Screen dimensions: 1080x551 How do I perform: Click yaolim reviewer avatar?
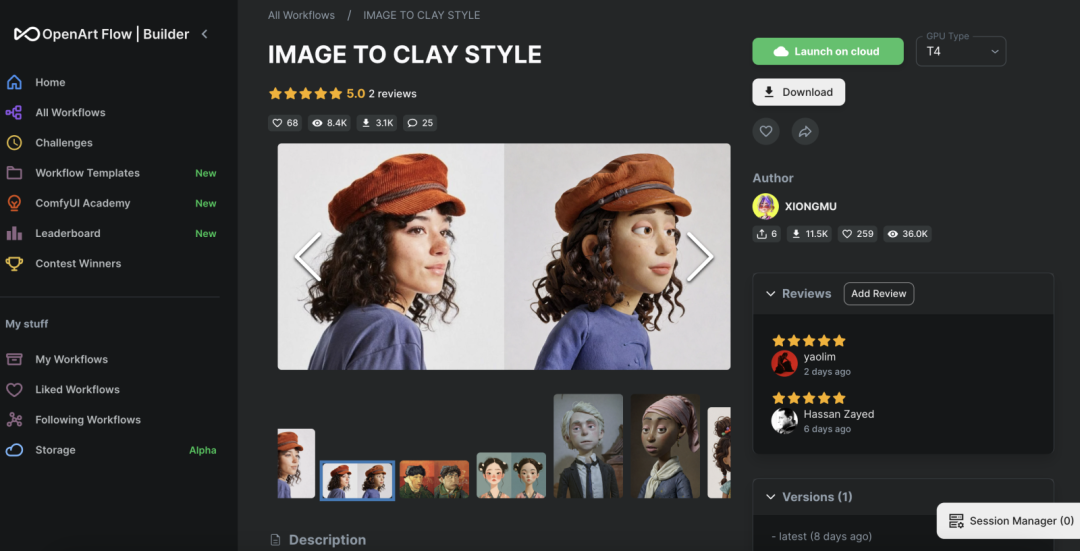pos(785,363)
